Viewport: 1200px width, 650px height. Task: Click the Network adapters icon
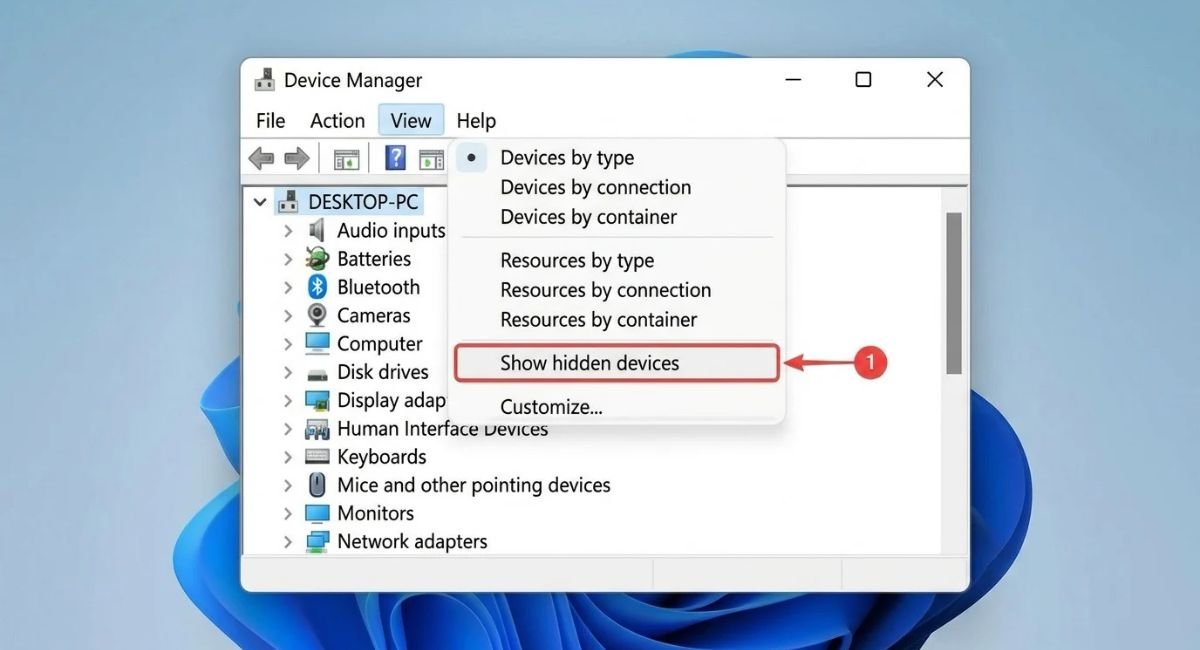(317, 541)
